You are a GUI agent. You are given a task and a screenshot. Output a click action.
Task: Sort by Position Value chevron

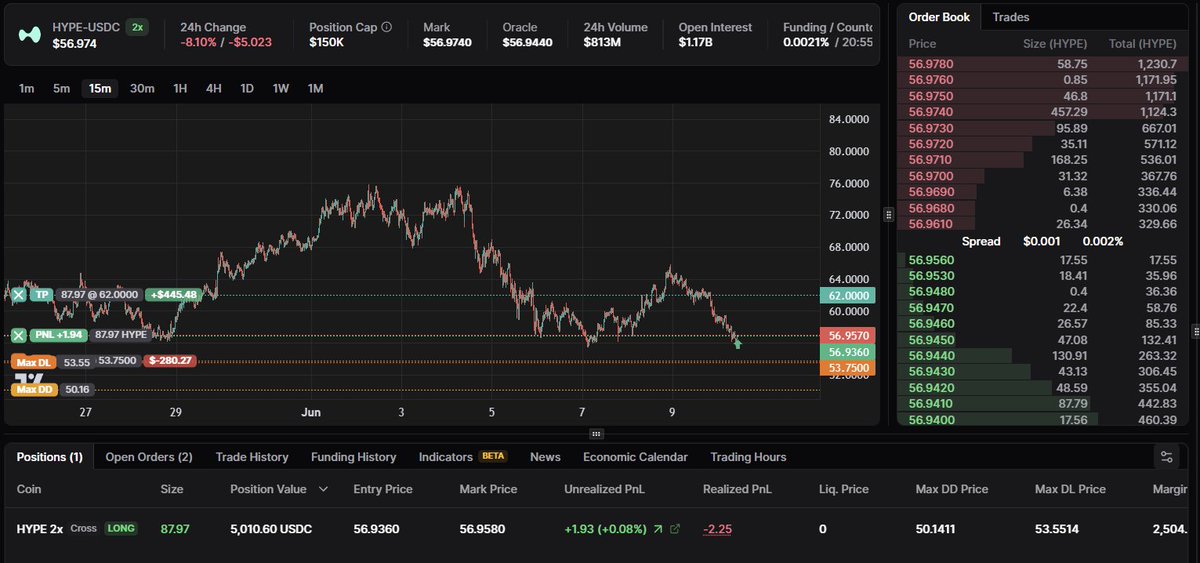(323, 489)
